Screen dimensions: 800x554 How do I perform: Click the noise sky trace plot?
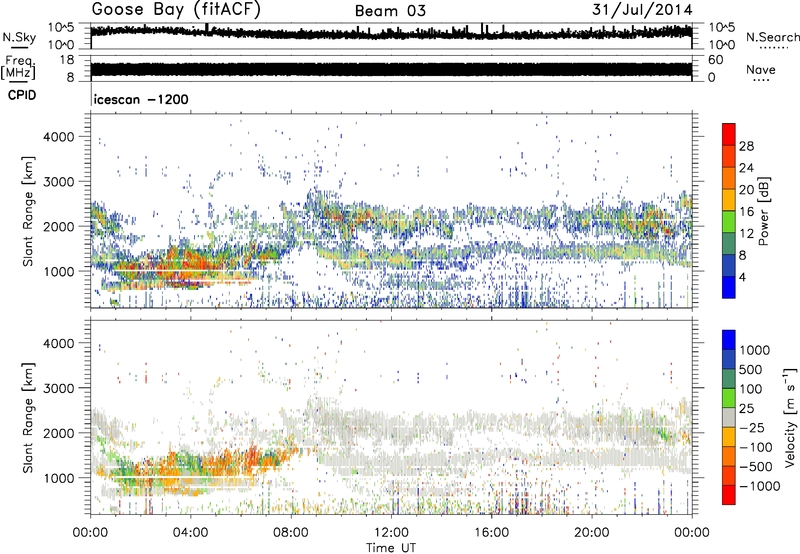pyautogui.click(x=391, y=35)
